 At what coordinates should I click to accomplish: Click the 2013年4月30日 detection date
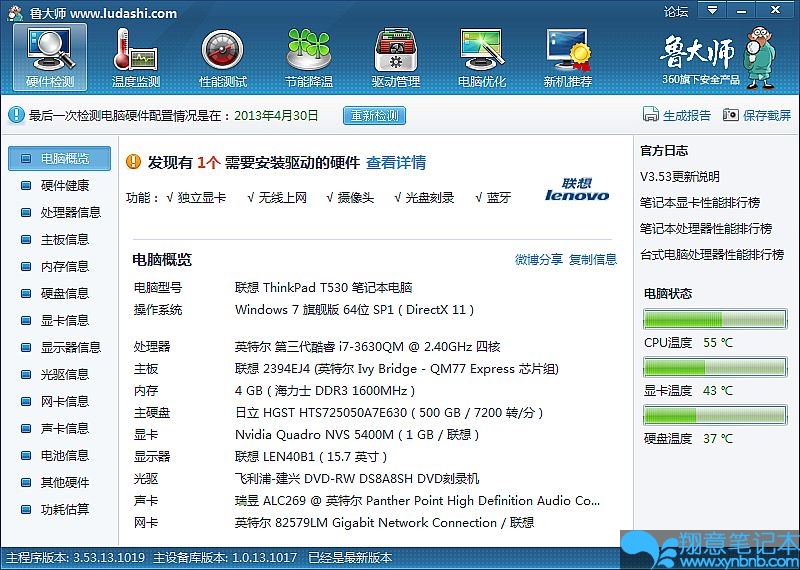(276, 115)
